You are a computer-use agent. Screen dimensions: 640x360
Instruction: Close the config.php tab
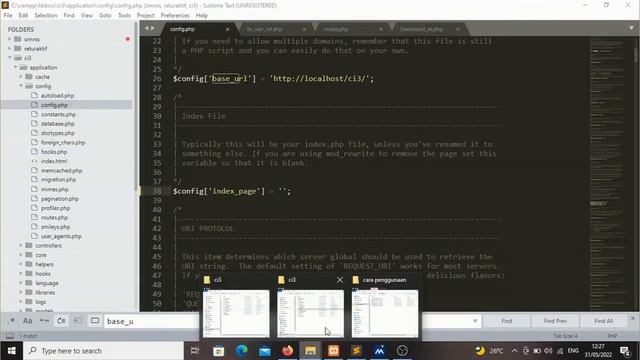(x=227, y=29)
